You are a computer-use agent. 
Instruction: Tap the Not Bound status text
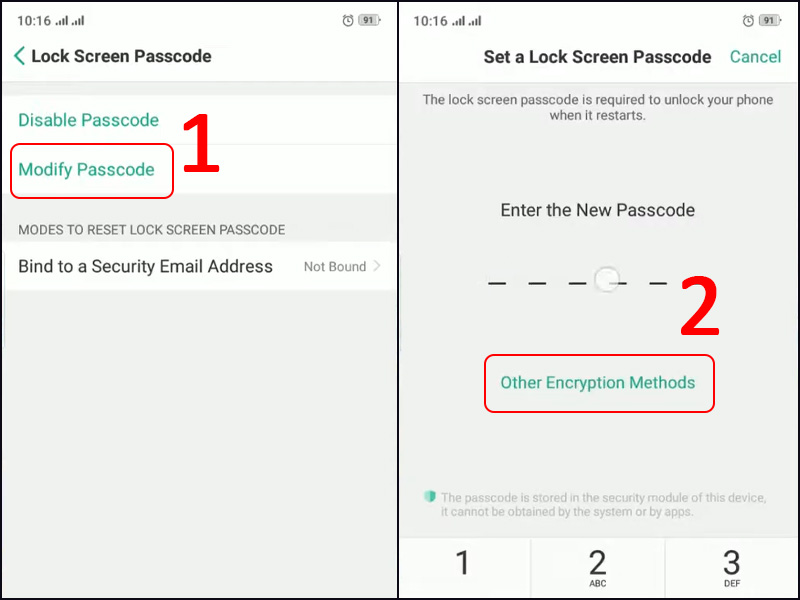point(334,267)
